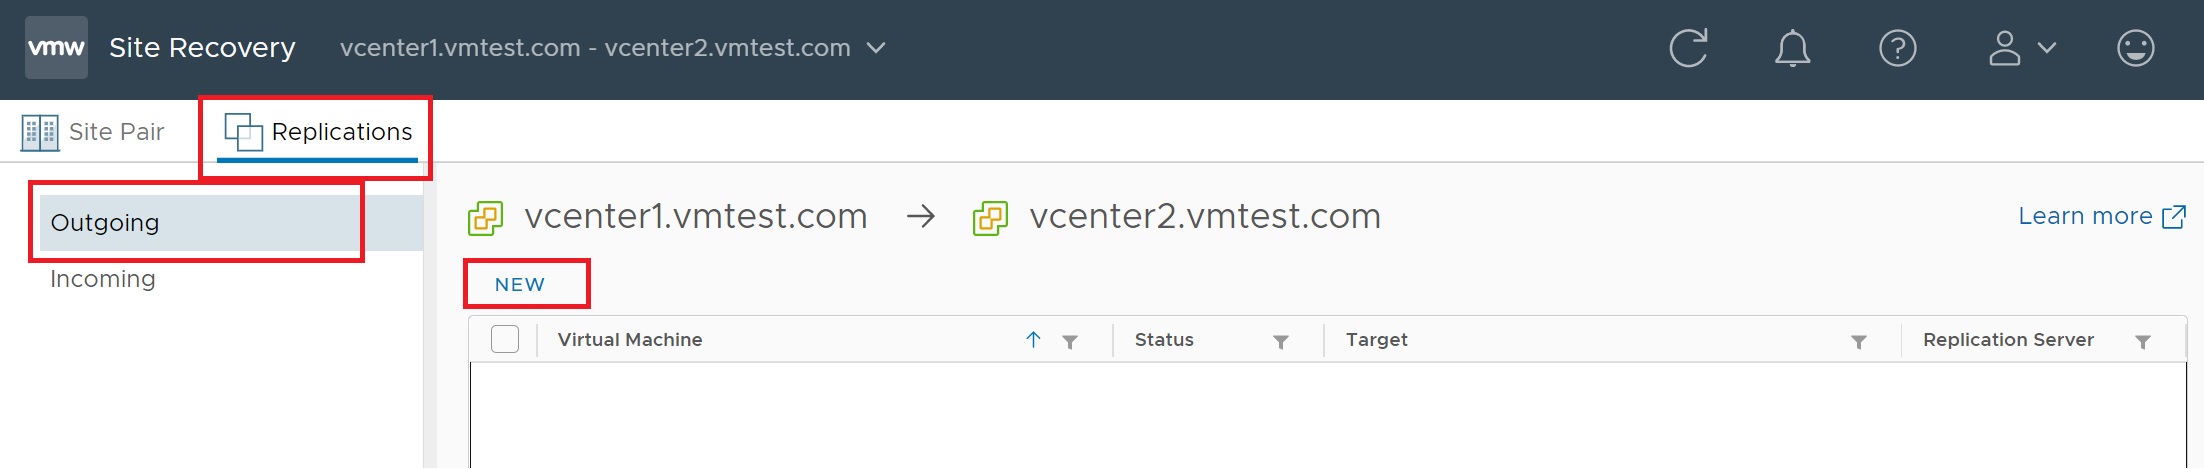The width and height of the screenshot is (2204, 469).
Task: Toggle the select-all virtual machines checkbox
Action: pyautogui.click(x=505, y=340)
